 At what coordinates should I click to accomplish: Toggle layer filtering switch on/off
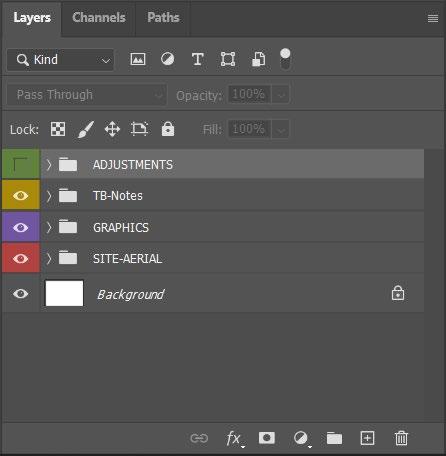(285, 59)
